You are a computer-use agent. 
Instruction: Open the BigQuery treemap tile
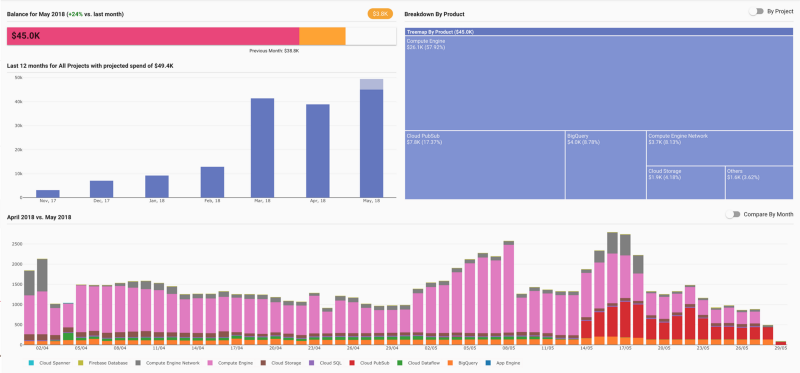[606, 165]
